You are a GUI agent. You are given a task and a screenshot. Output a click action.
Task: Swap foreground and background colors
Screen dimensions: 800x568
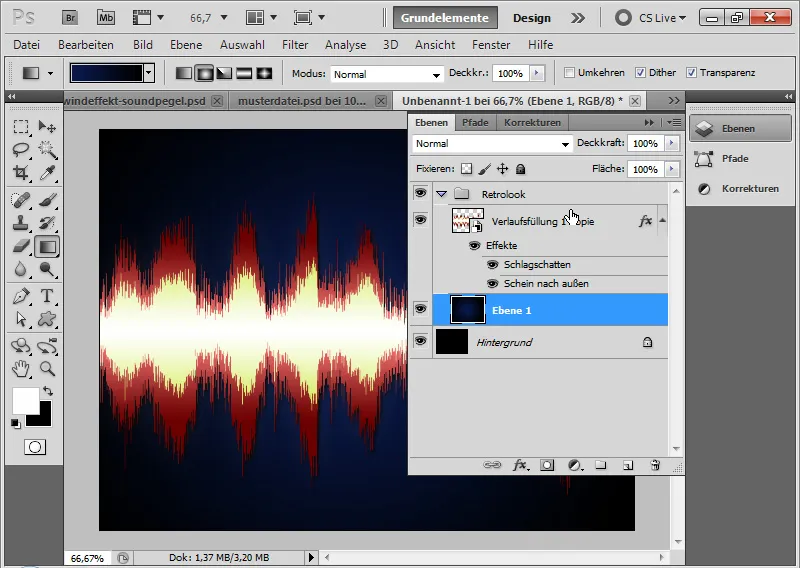[x=48, y=391]
